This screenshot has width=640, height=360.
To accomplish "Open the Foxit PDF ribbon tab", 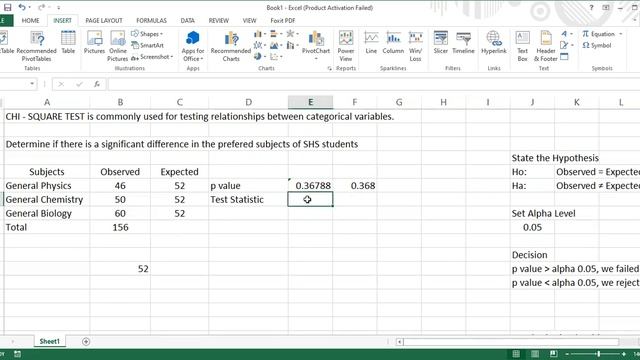I will tap(282, 20).
